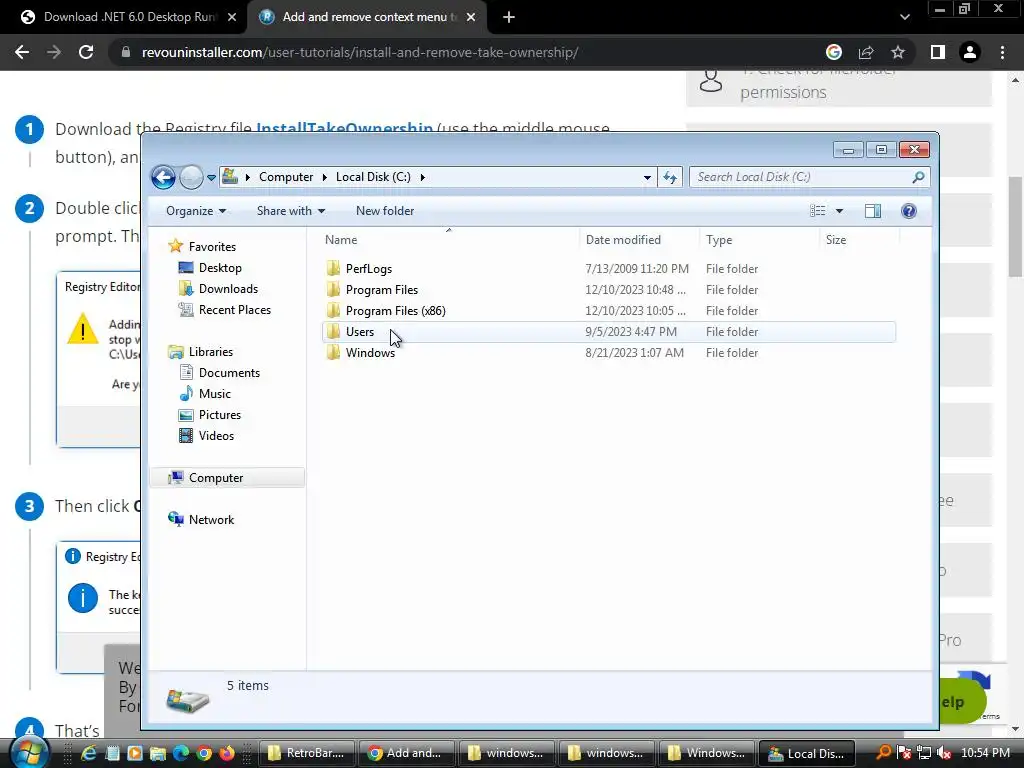Change the view using the view icon
The width and height of the screenshot is (1024, 768).
coord(818,210)
